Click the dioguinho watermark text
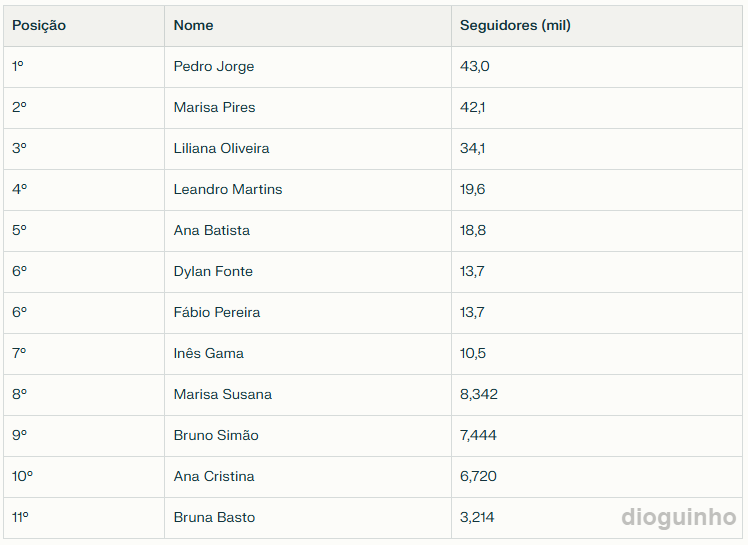 (679, 517)
